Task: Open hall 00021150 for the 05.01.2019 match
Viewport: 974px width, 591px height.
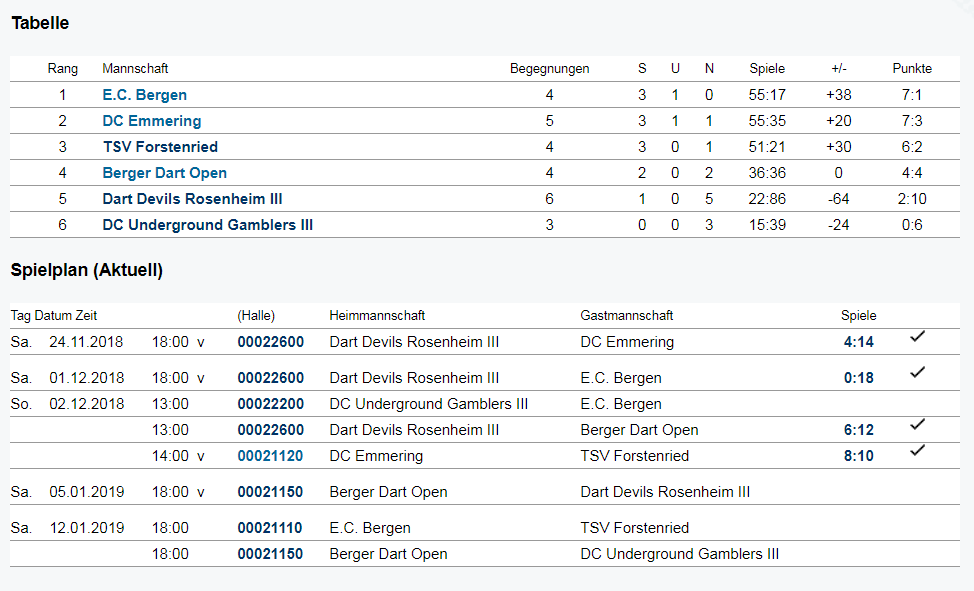Action: pos(270,492)
